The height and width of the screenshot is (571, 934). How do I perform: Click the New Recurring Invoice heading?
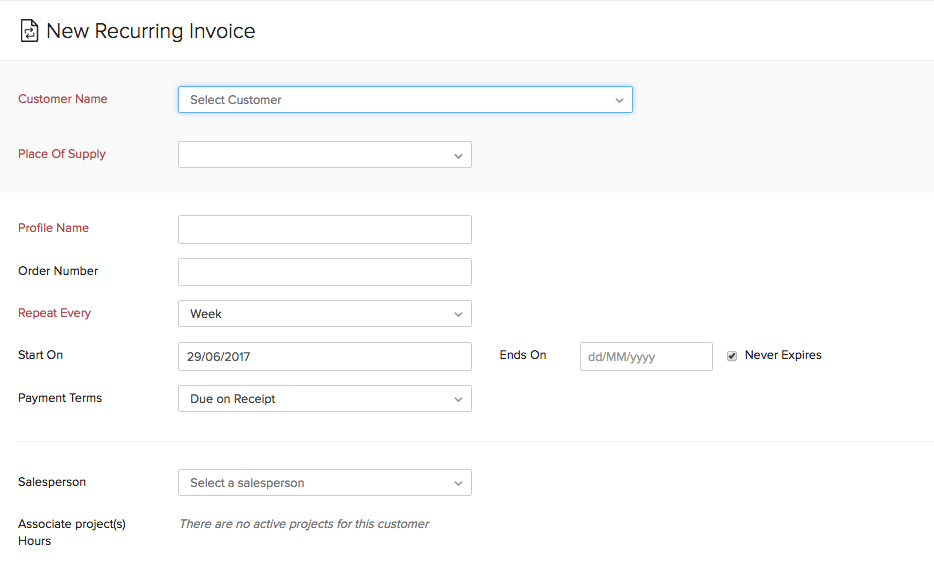[x=150, y=31]
